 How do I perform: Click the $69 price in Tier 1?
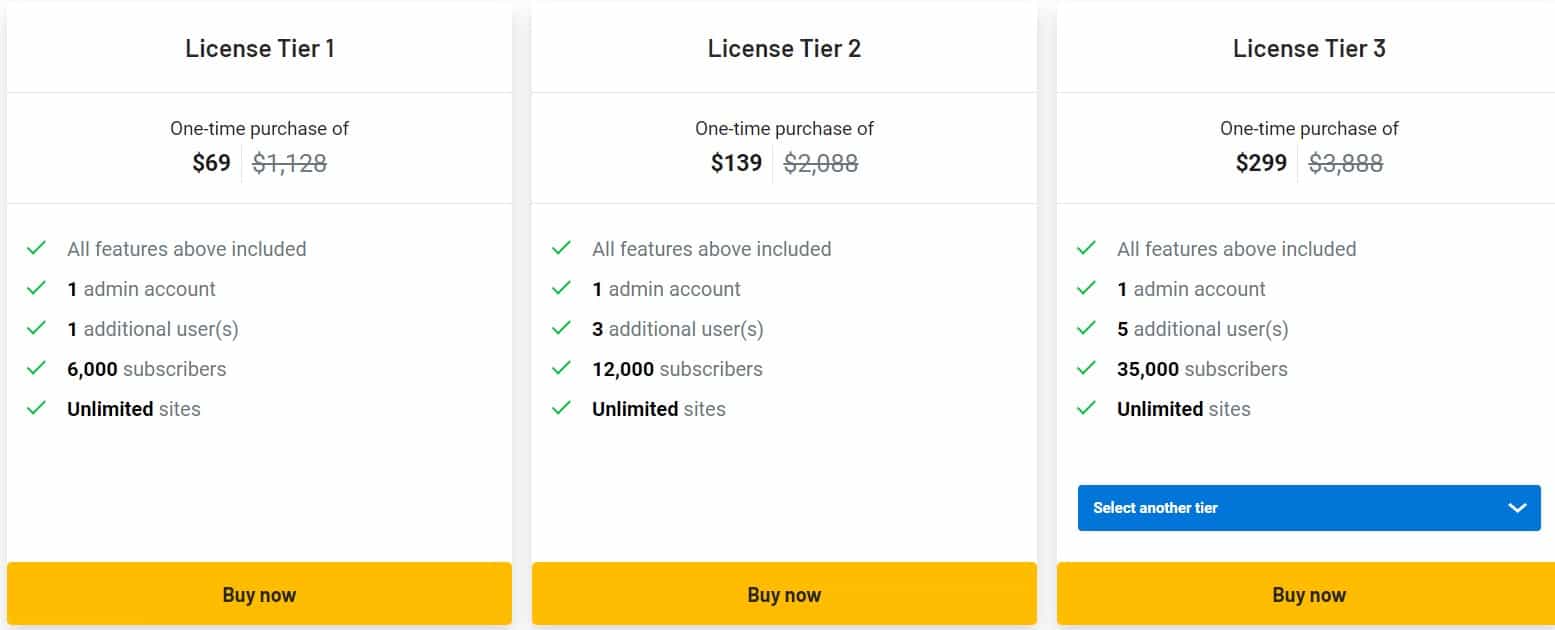point(211,162)
